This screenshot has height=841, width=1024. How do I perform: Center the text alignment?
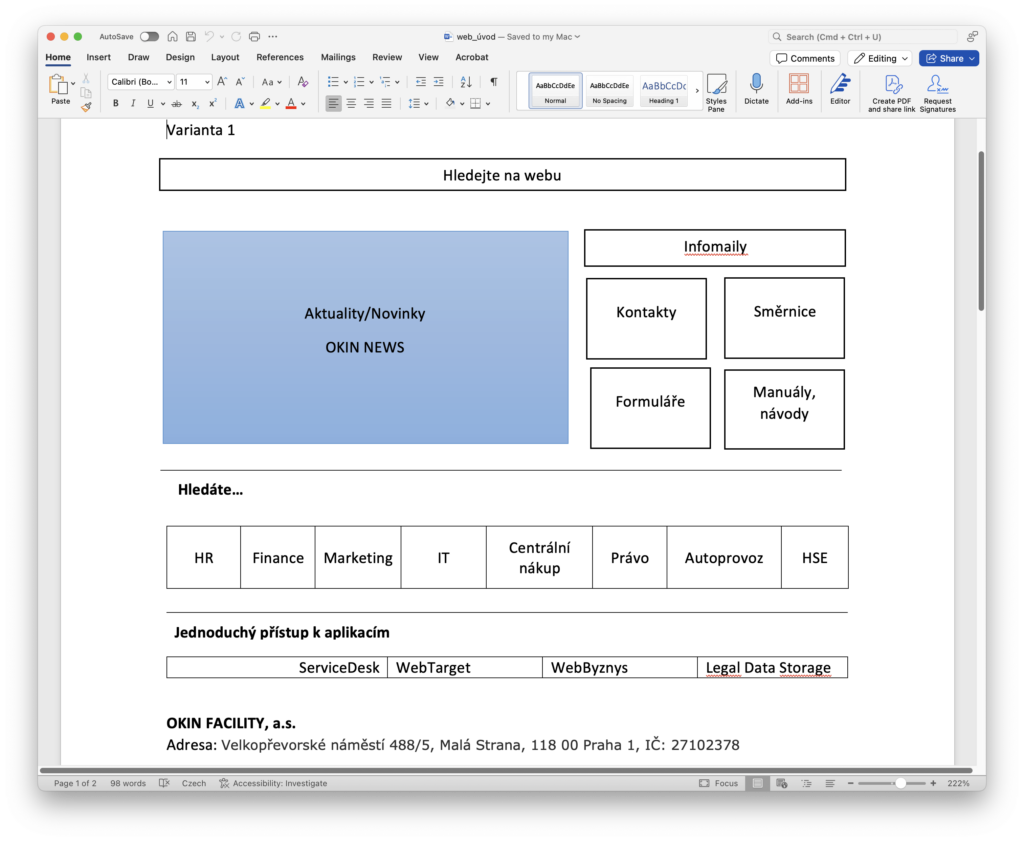tap(351, 104)
